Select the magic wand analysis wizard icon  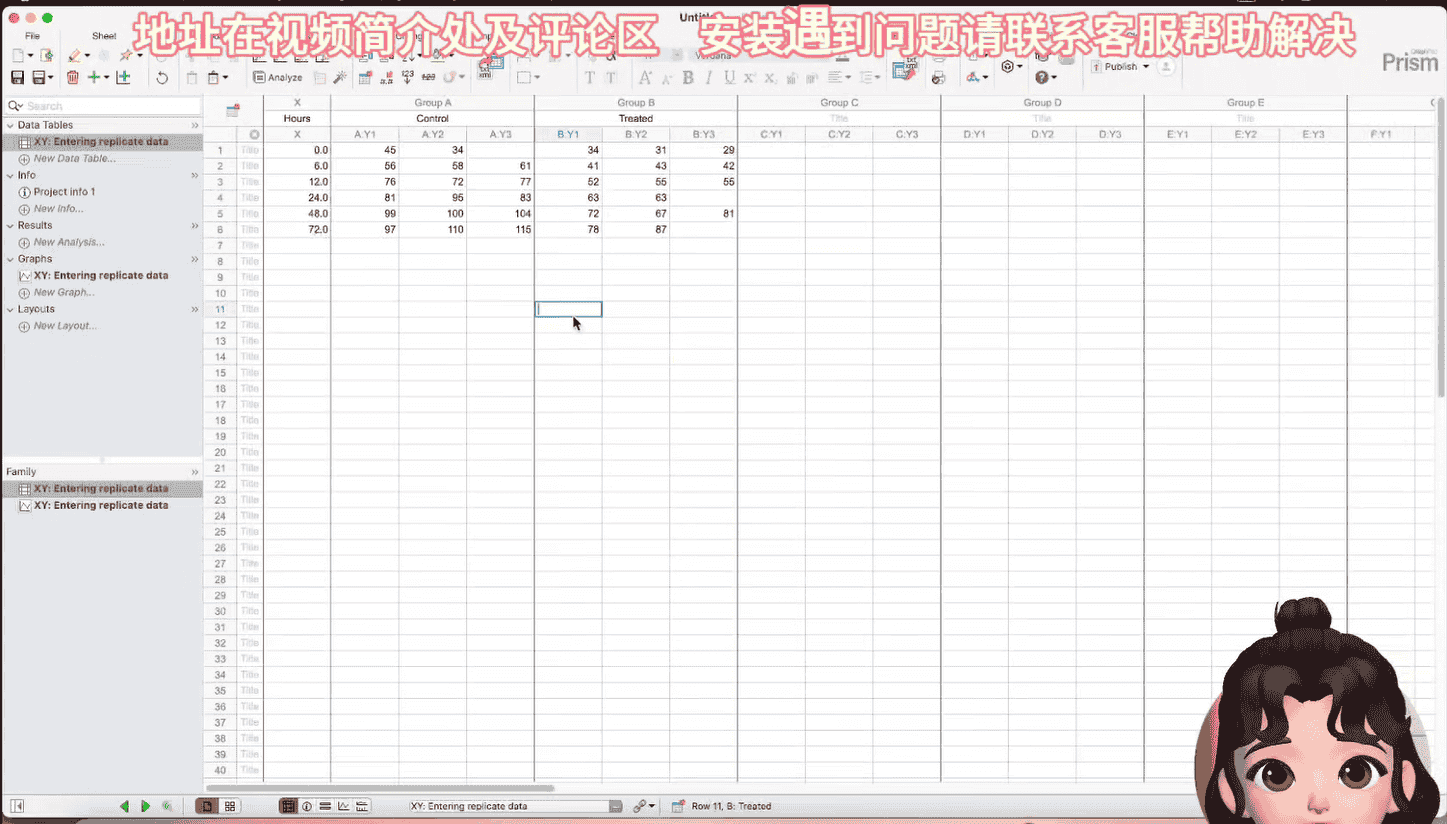(x=337, y=77)
